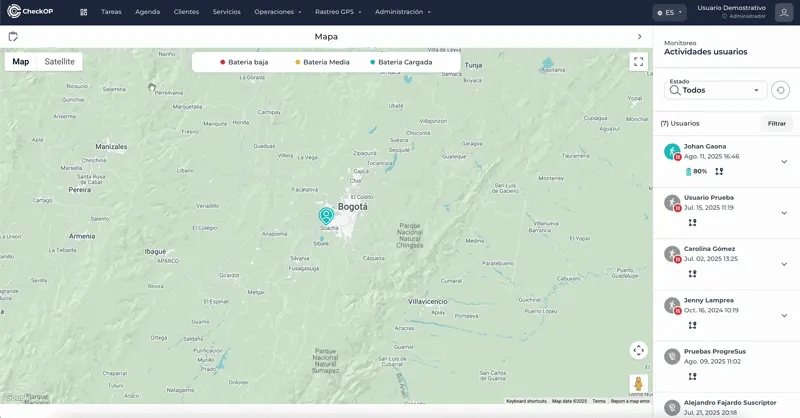This screenshot has height=418, width=800.
Task: Click Usuario Prueba's avatar icon
Action: click(x=672, y=203)
